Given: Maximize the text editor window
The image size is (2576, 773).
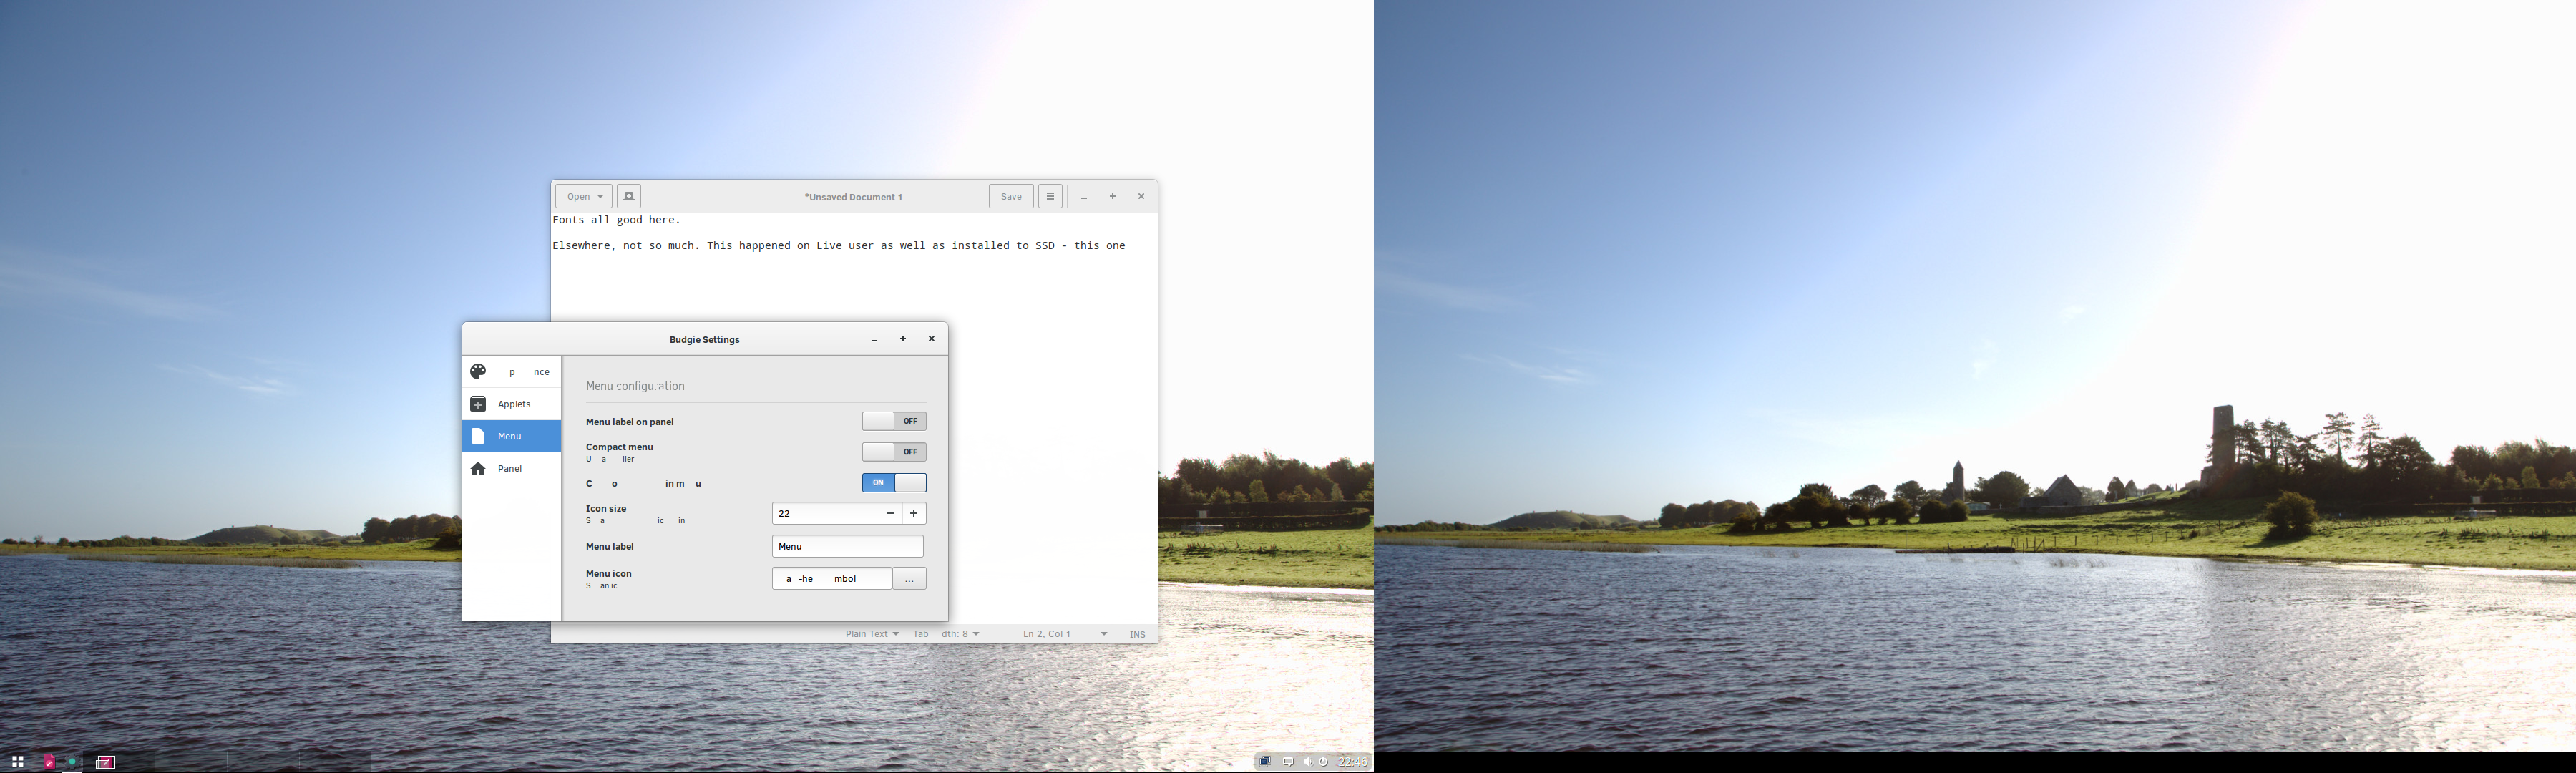Looking at the screenshot, I should pyautogui.click(x=1112, y=196).
